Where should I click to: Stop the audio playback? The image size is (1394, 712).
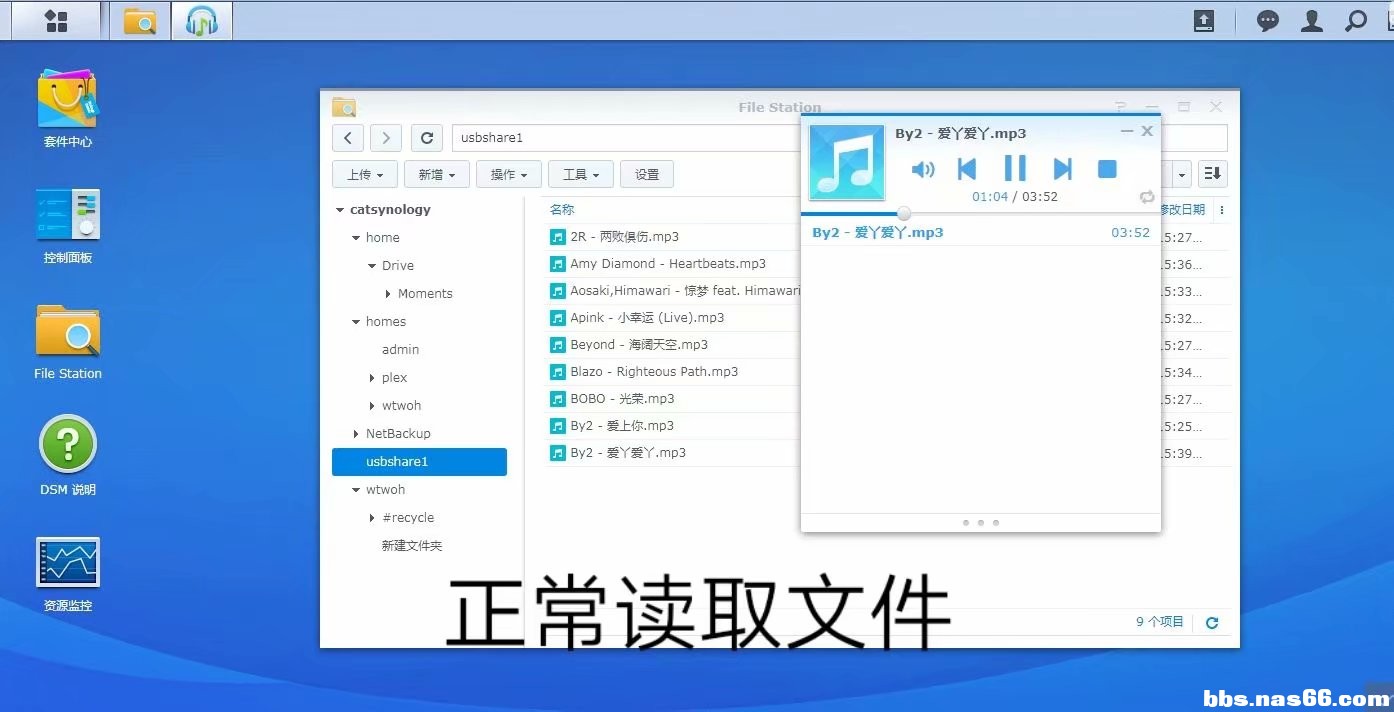(x=1107, y=169)
